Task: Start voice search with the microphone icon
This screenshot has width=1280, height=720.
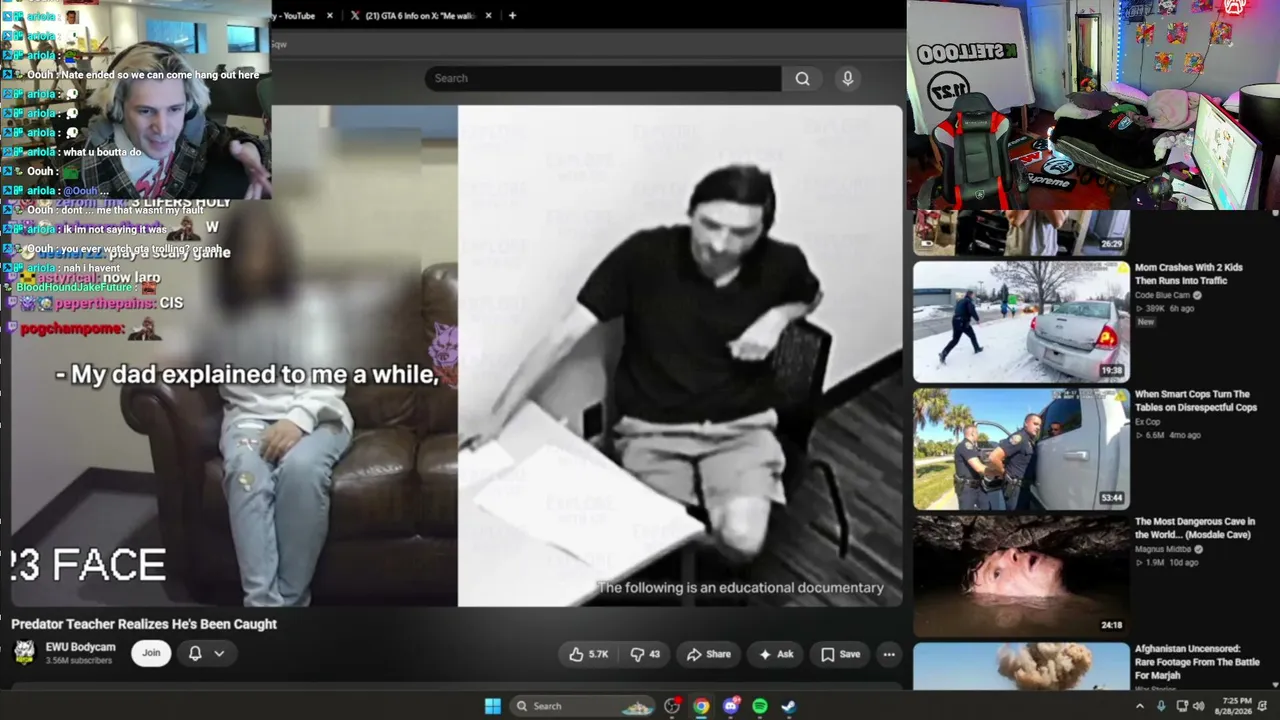Action: coord(848,78)
